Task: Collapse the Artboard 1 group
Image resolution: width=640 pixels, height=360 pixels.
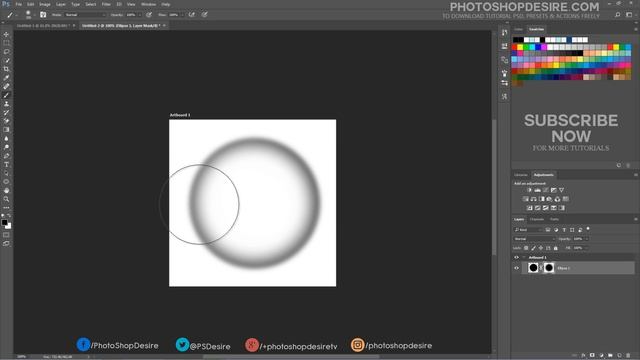Action: [x=524, y=258]
